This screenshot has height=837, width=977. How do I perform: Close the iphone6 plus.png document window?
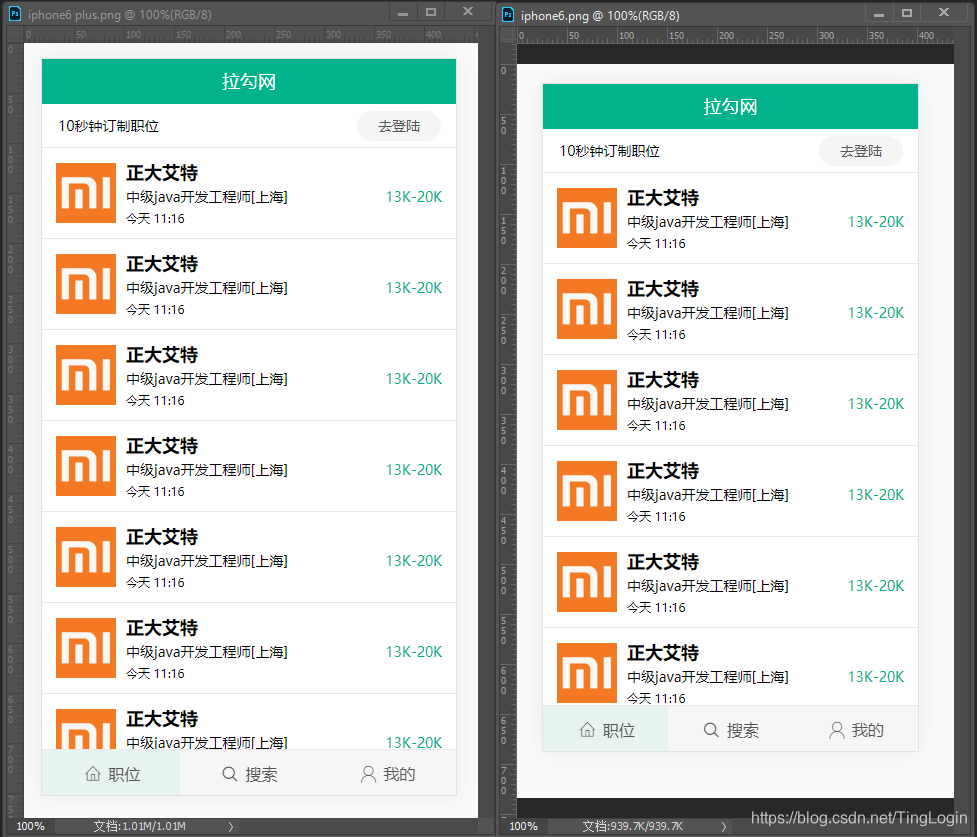(468, 12)
